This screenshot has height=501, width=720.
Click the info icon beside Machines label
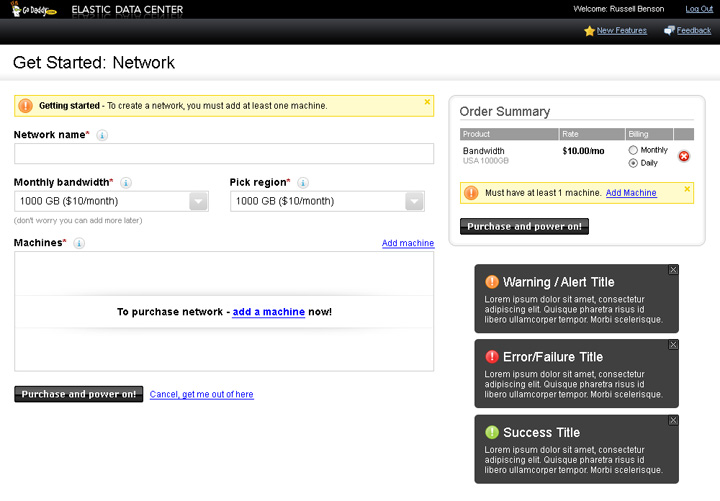[x=79, y=243]
